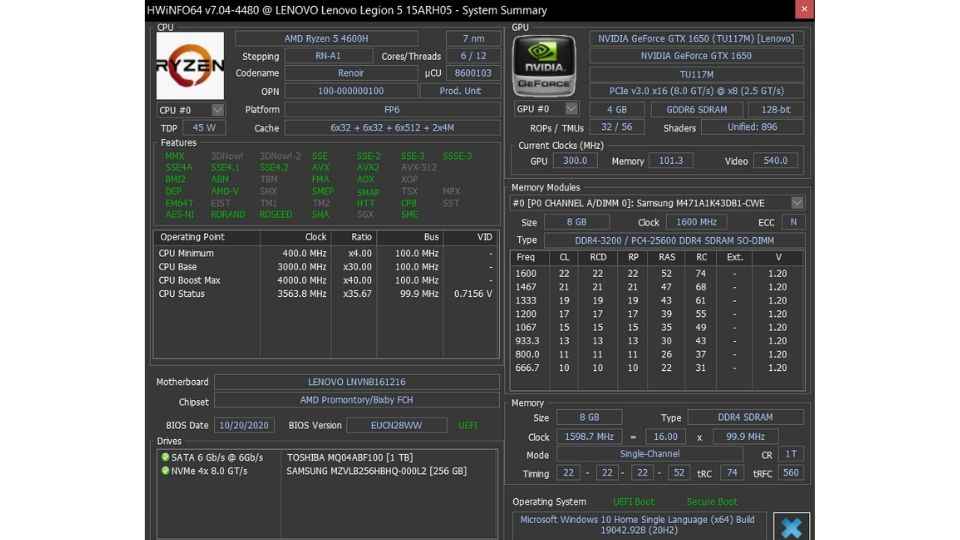This screenshot has width=960, height=540.
Task: Click the Codename Renoir field
Action: coord(350,73)
